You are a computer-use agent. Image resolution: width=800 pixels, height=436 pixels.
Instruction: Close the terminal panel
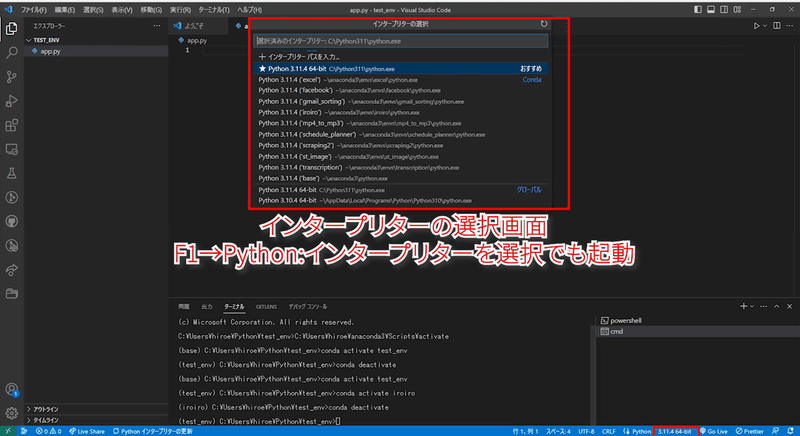(789, 306)
